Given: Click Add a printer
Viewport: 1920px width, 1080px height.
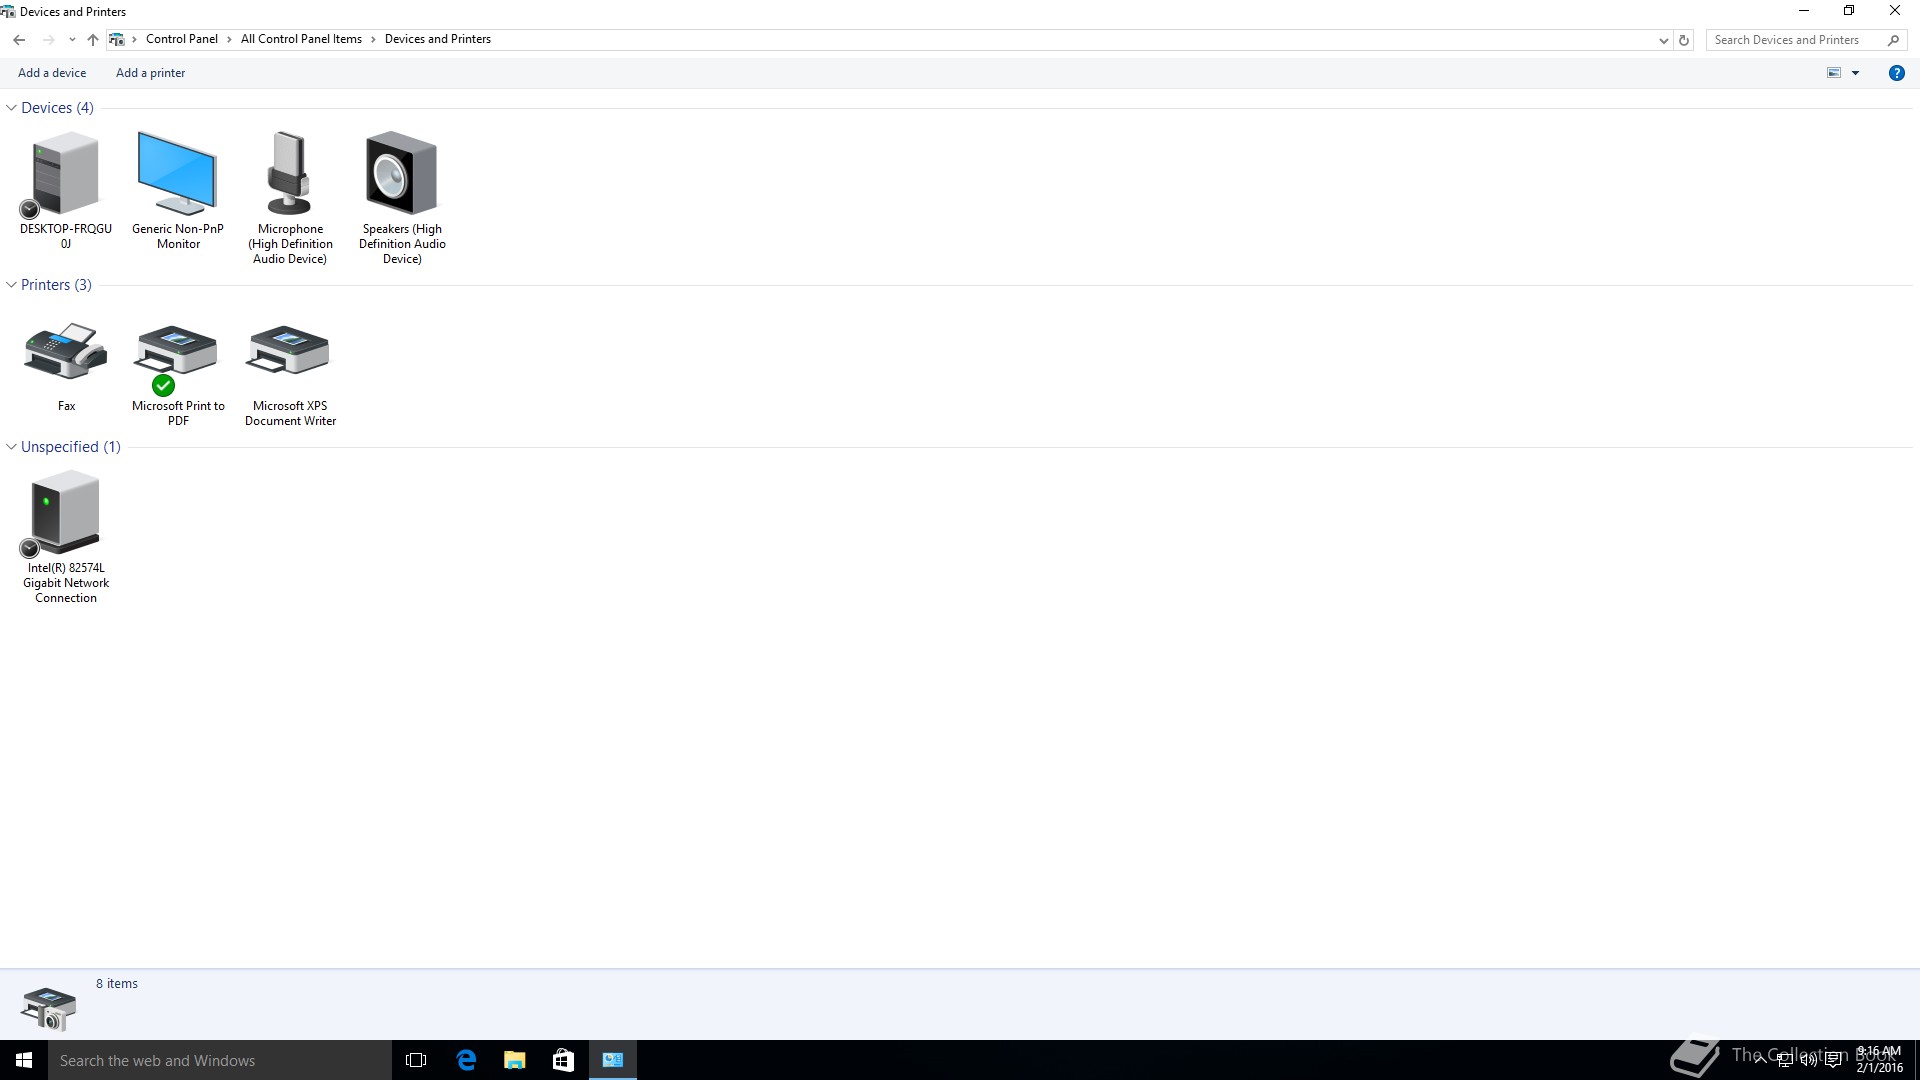Looking at the screenshot, I should [x=150, y=73].
